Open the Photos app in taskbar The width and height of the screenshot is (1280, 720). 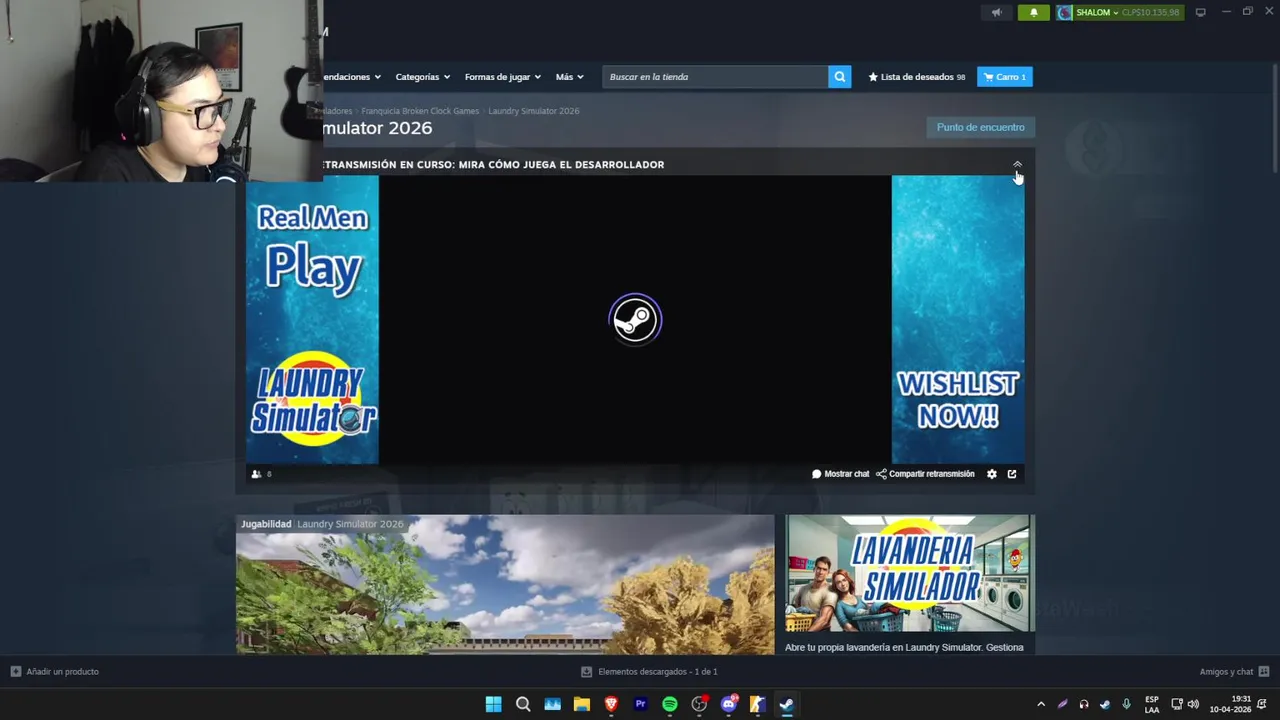click(x=552, y=704)
